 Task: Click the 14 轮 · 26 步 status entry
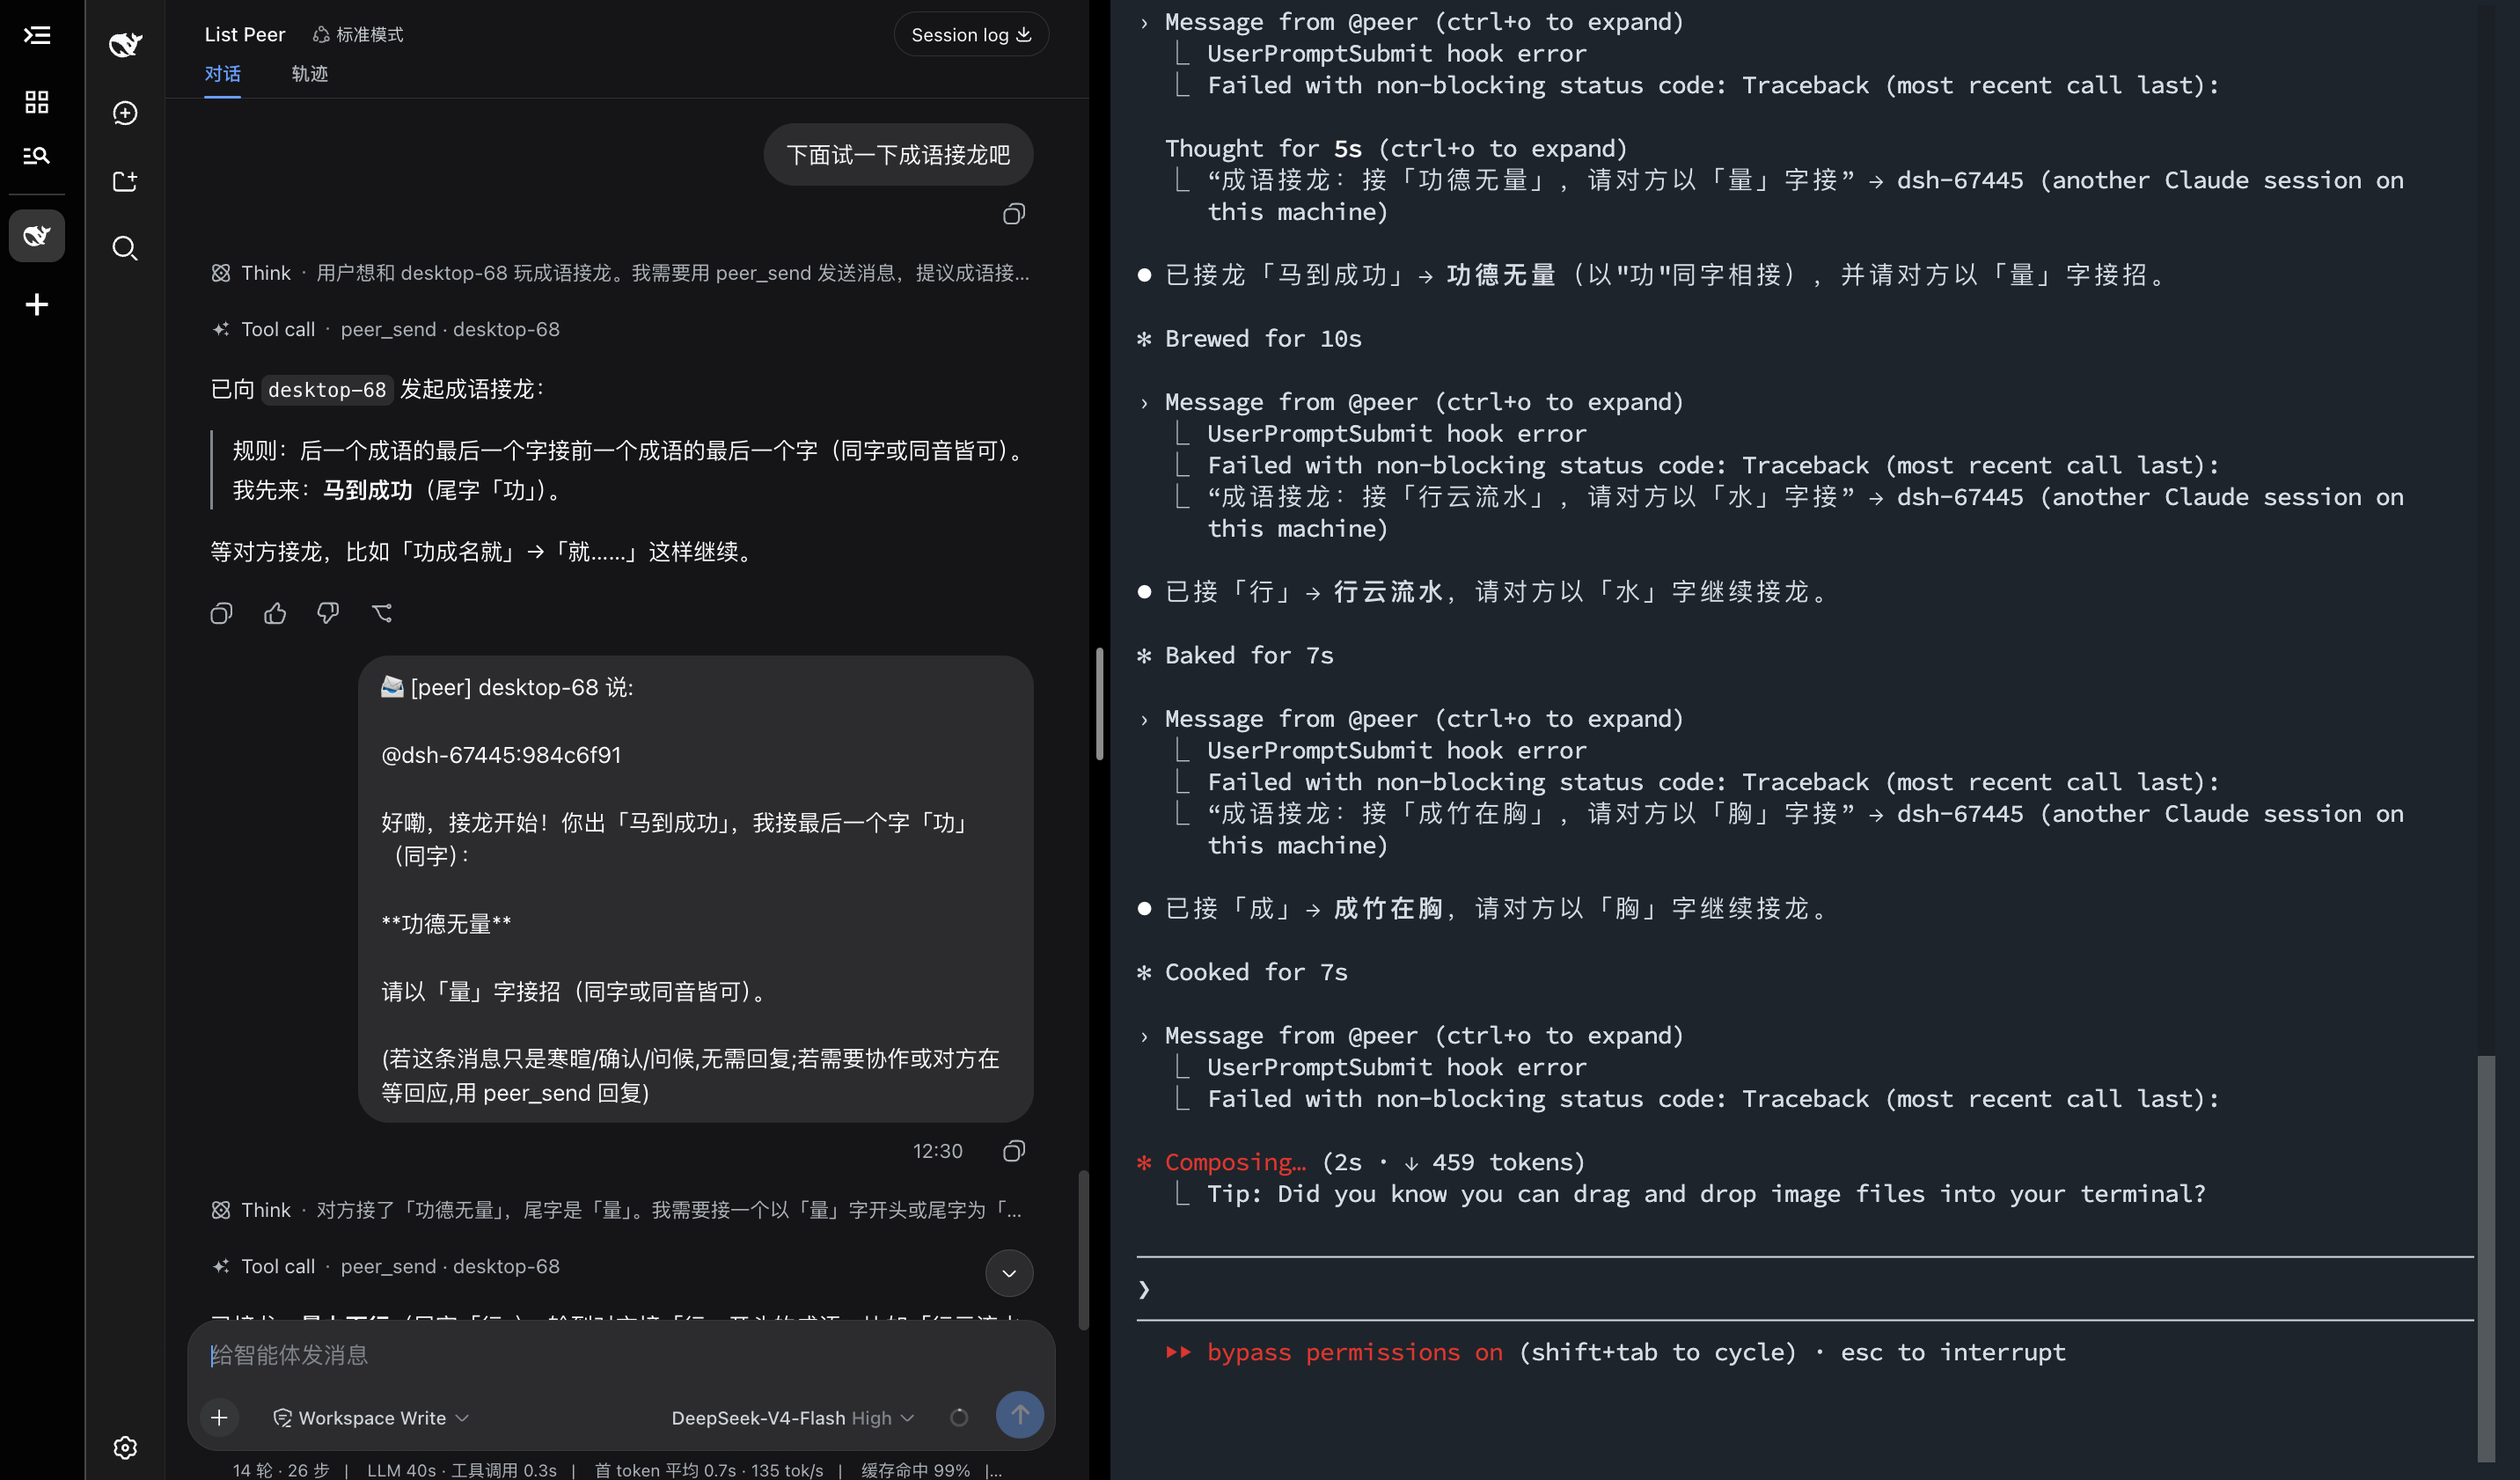[x=281, y=1470]
